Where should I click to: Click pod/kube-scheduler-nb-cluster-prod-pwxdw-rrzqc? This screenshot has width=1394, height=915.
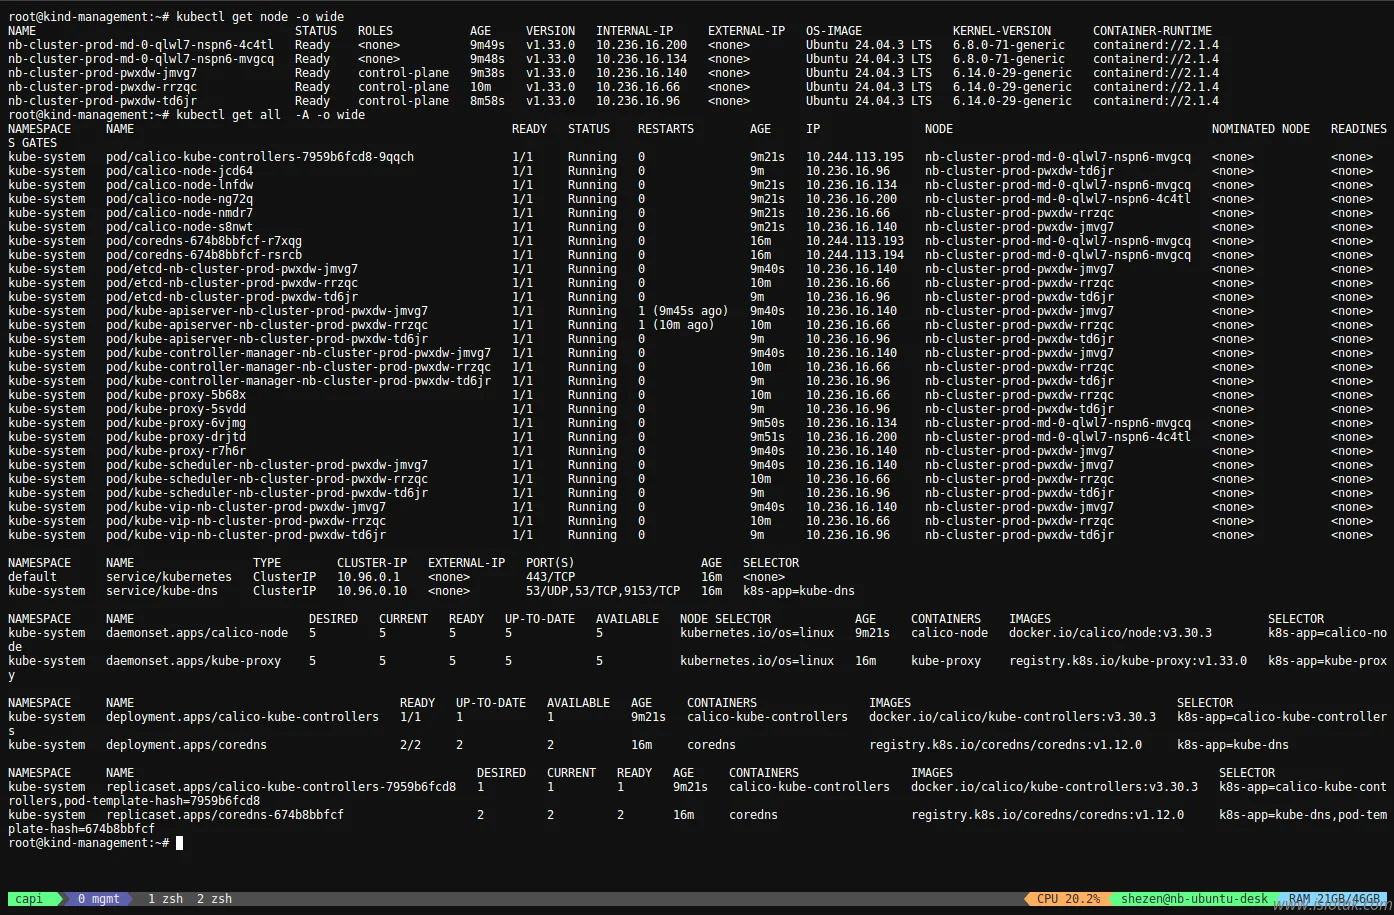267,479
